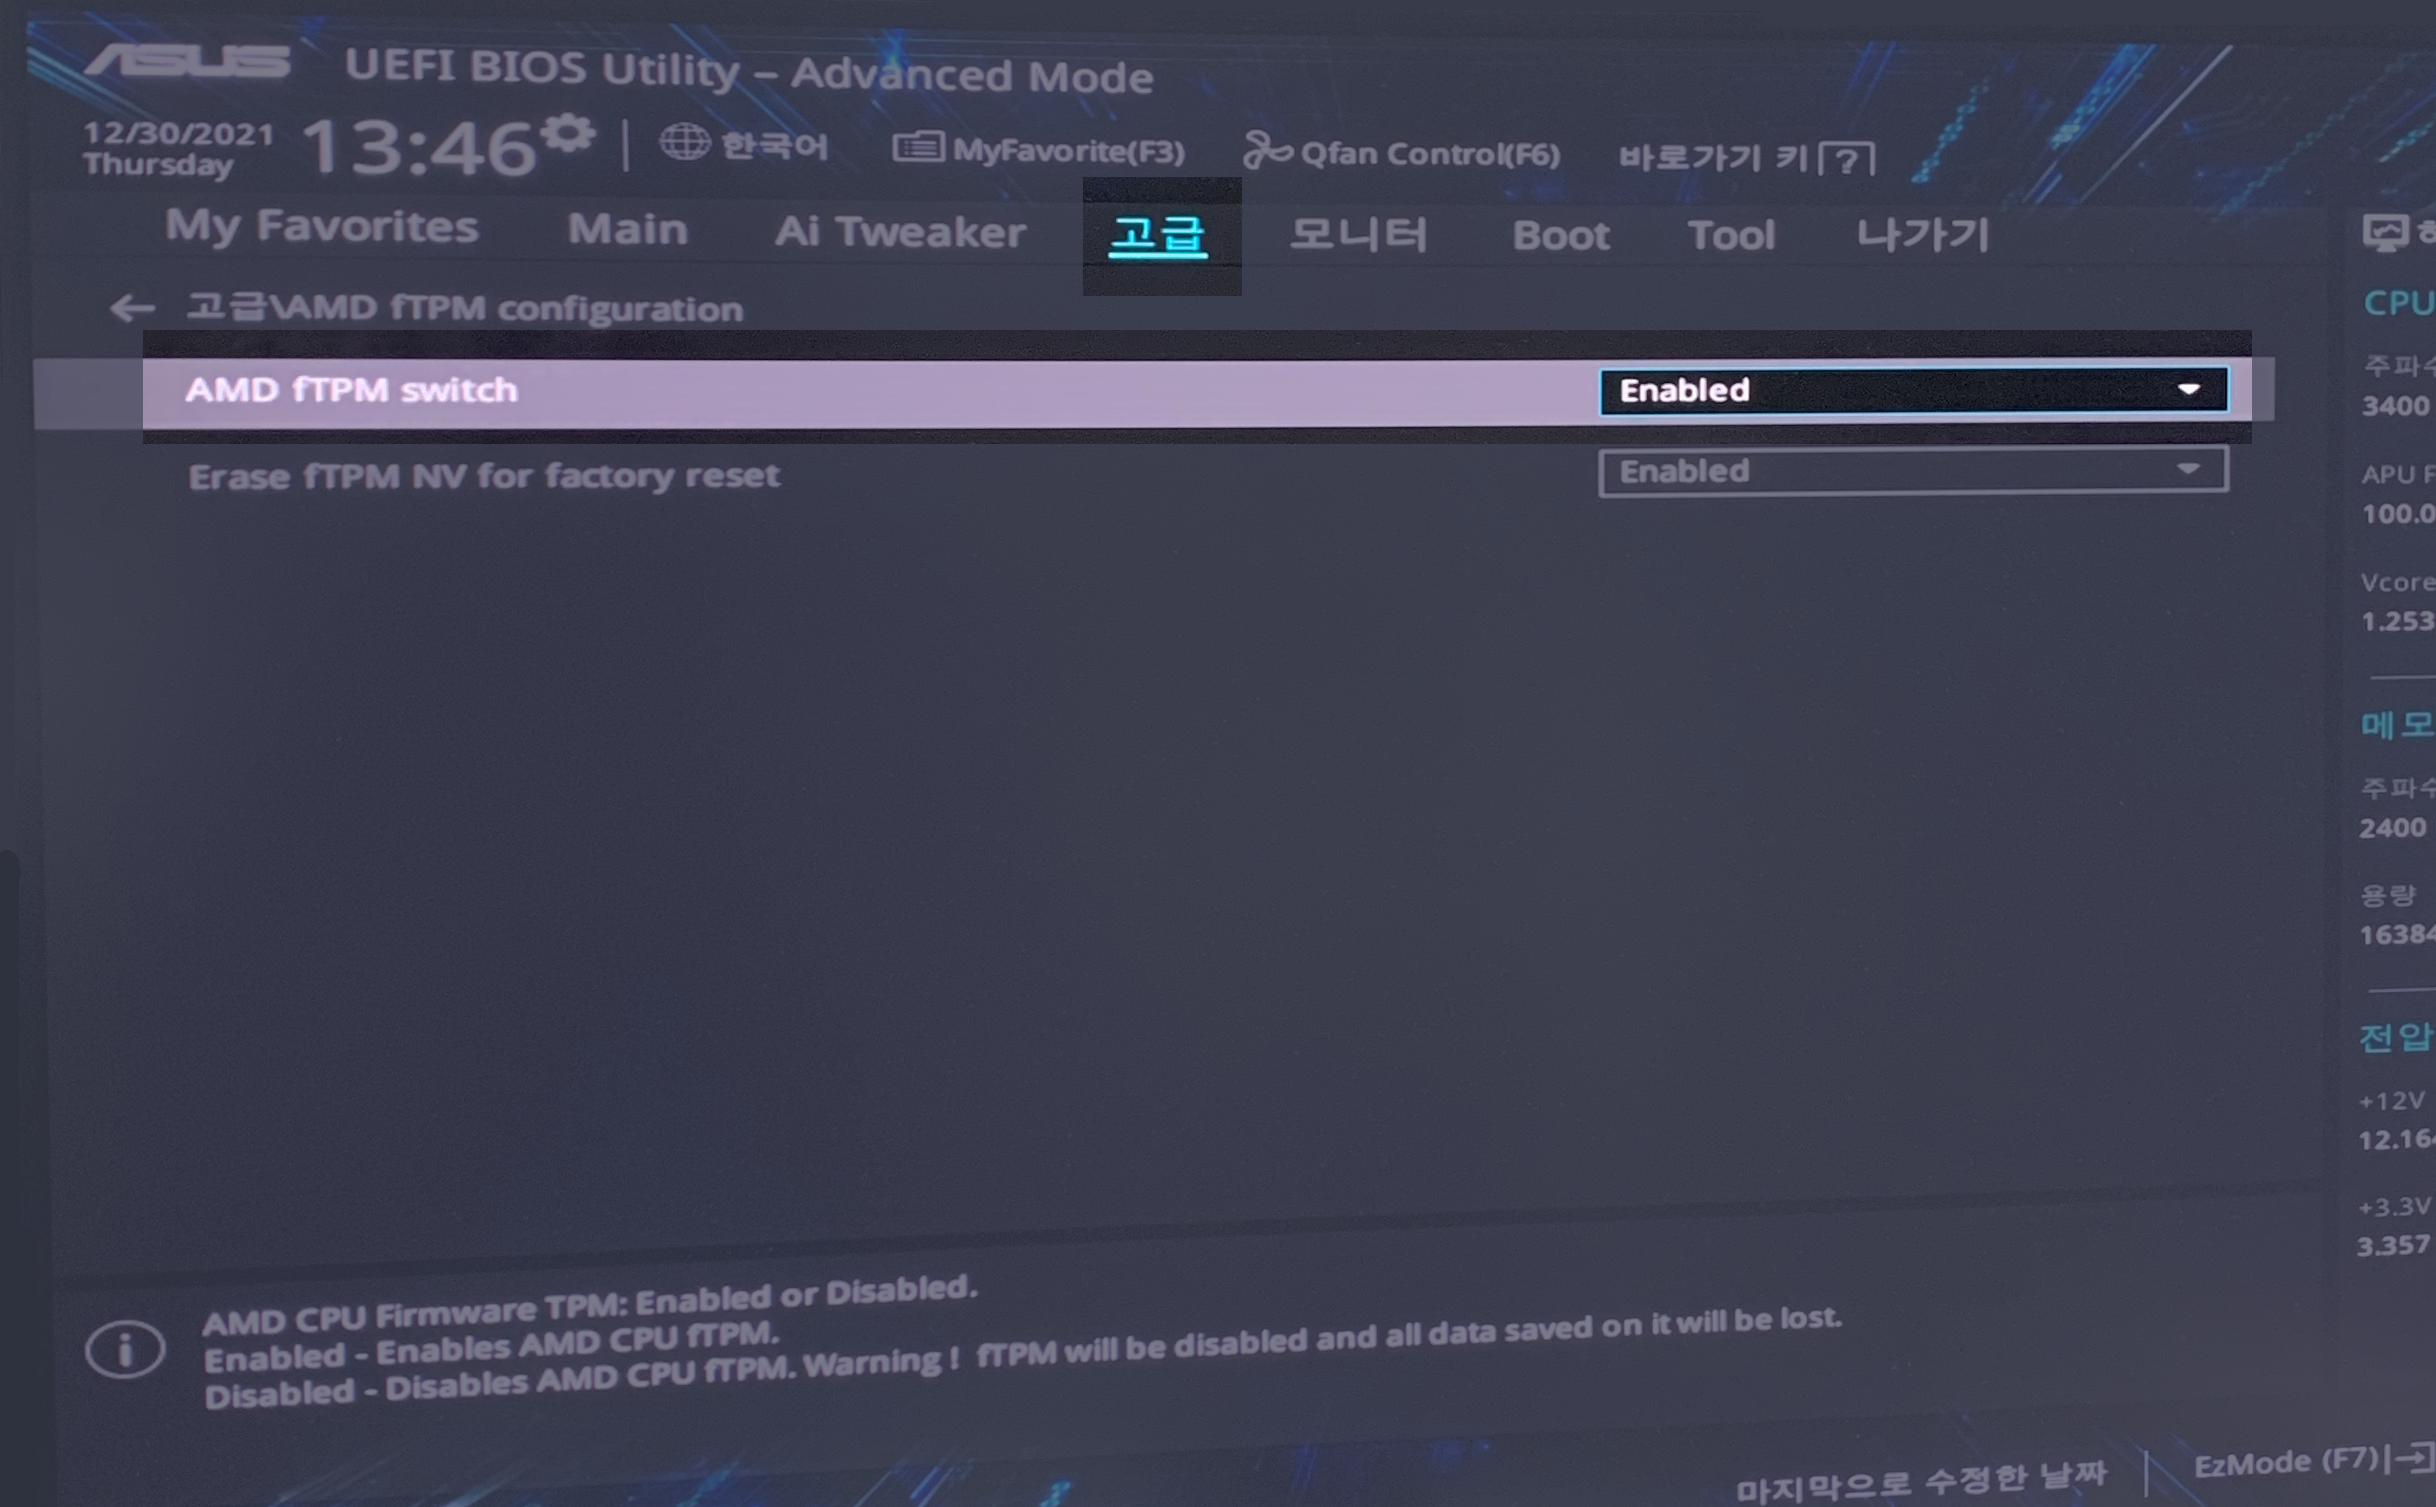Image resolution: width=2436 pixels, height=1507 pixels.
Task: Open the Tool tab
Action: click(x=1732, y=236)
